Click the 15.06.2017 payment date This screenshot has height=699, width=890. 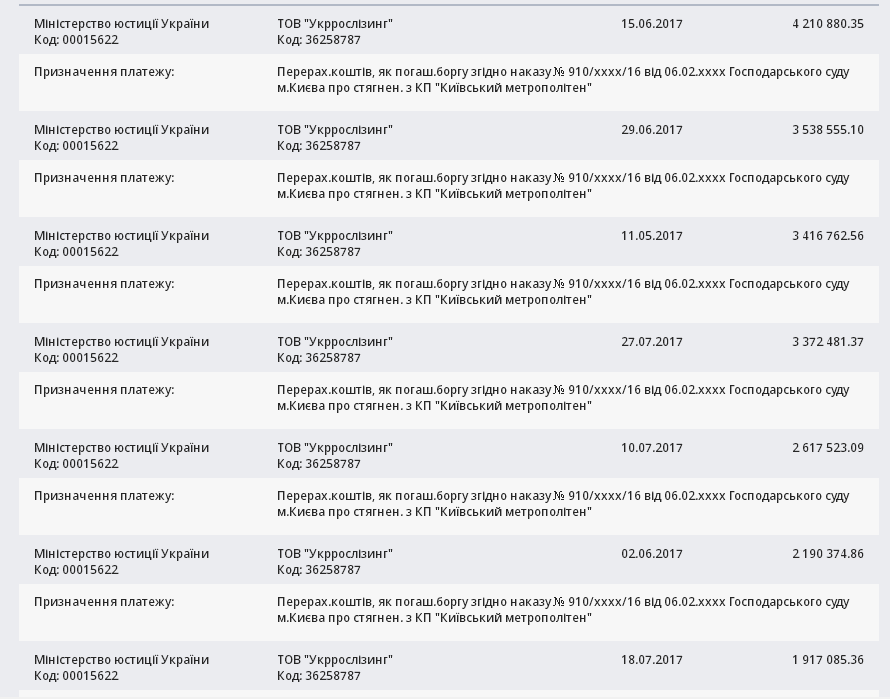click(651, 24)
